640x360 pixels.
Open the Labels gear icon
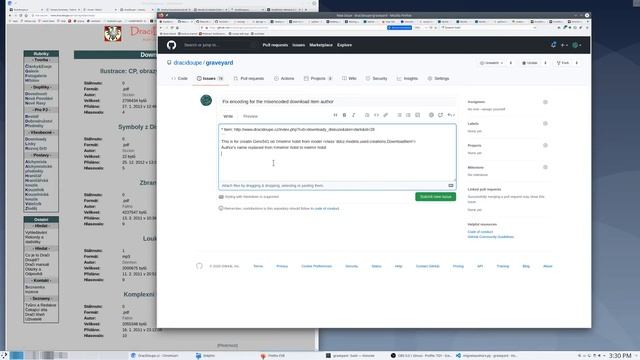[x=545, y=124]
